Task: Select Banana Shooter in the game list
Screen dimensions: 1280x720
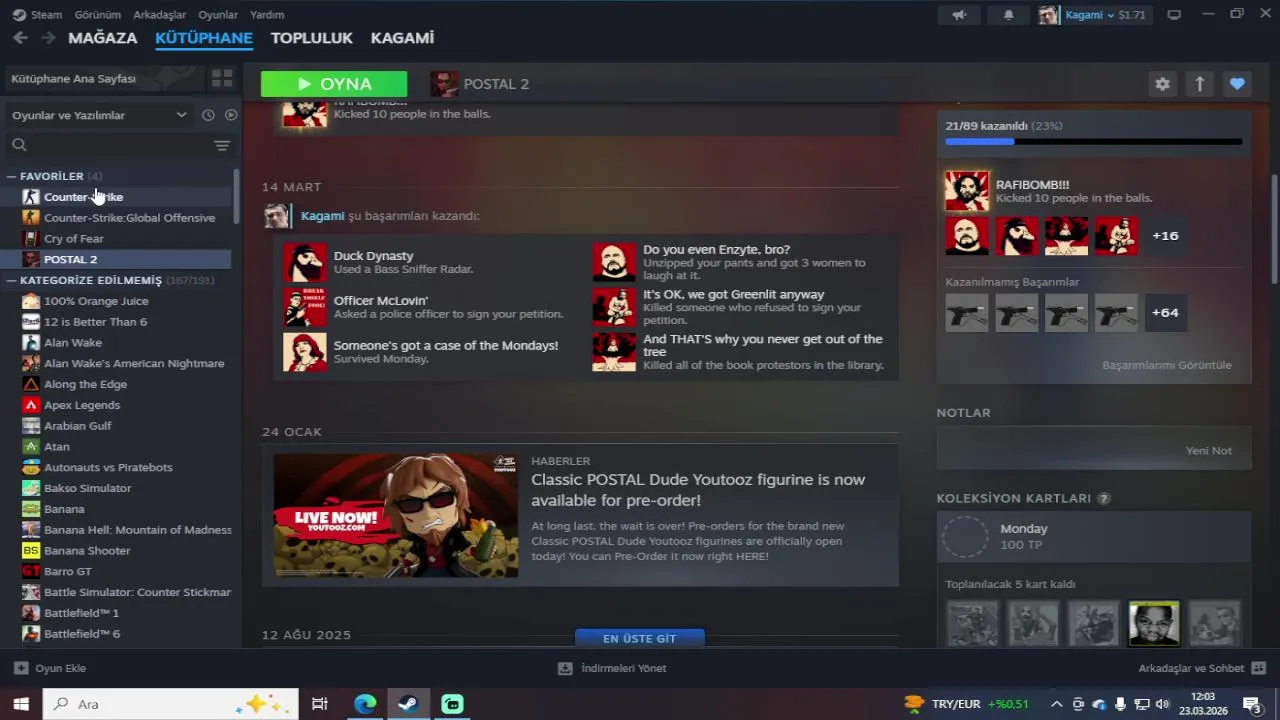Action: click(x=87, y=551)
